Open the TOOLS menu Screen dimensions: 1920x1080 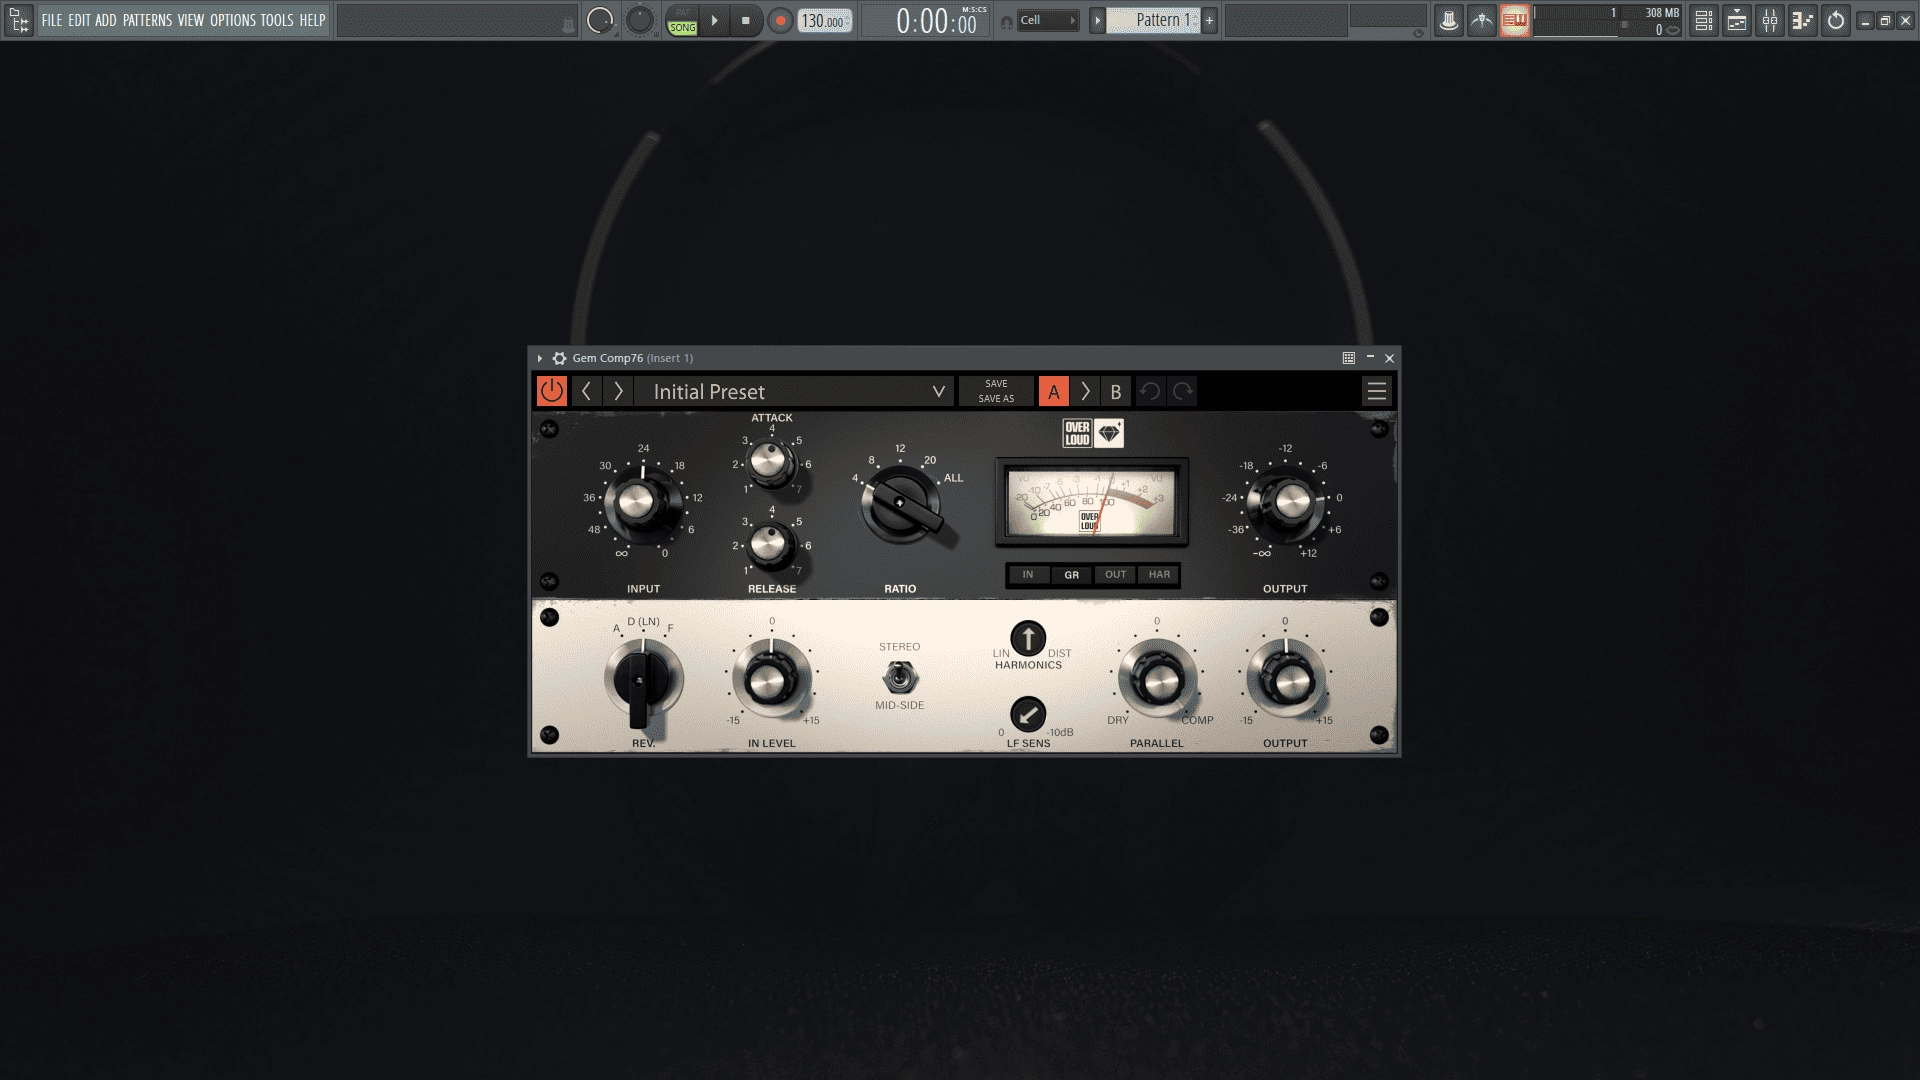277,20
